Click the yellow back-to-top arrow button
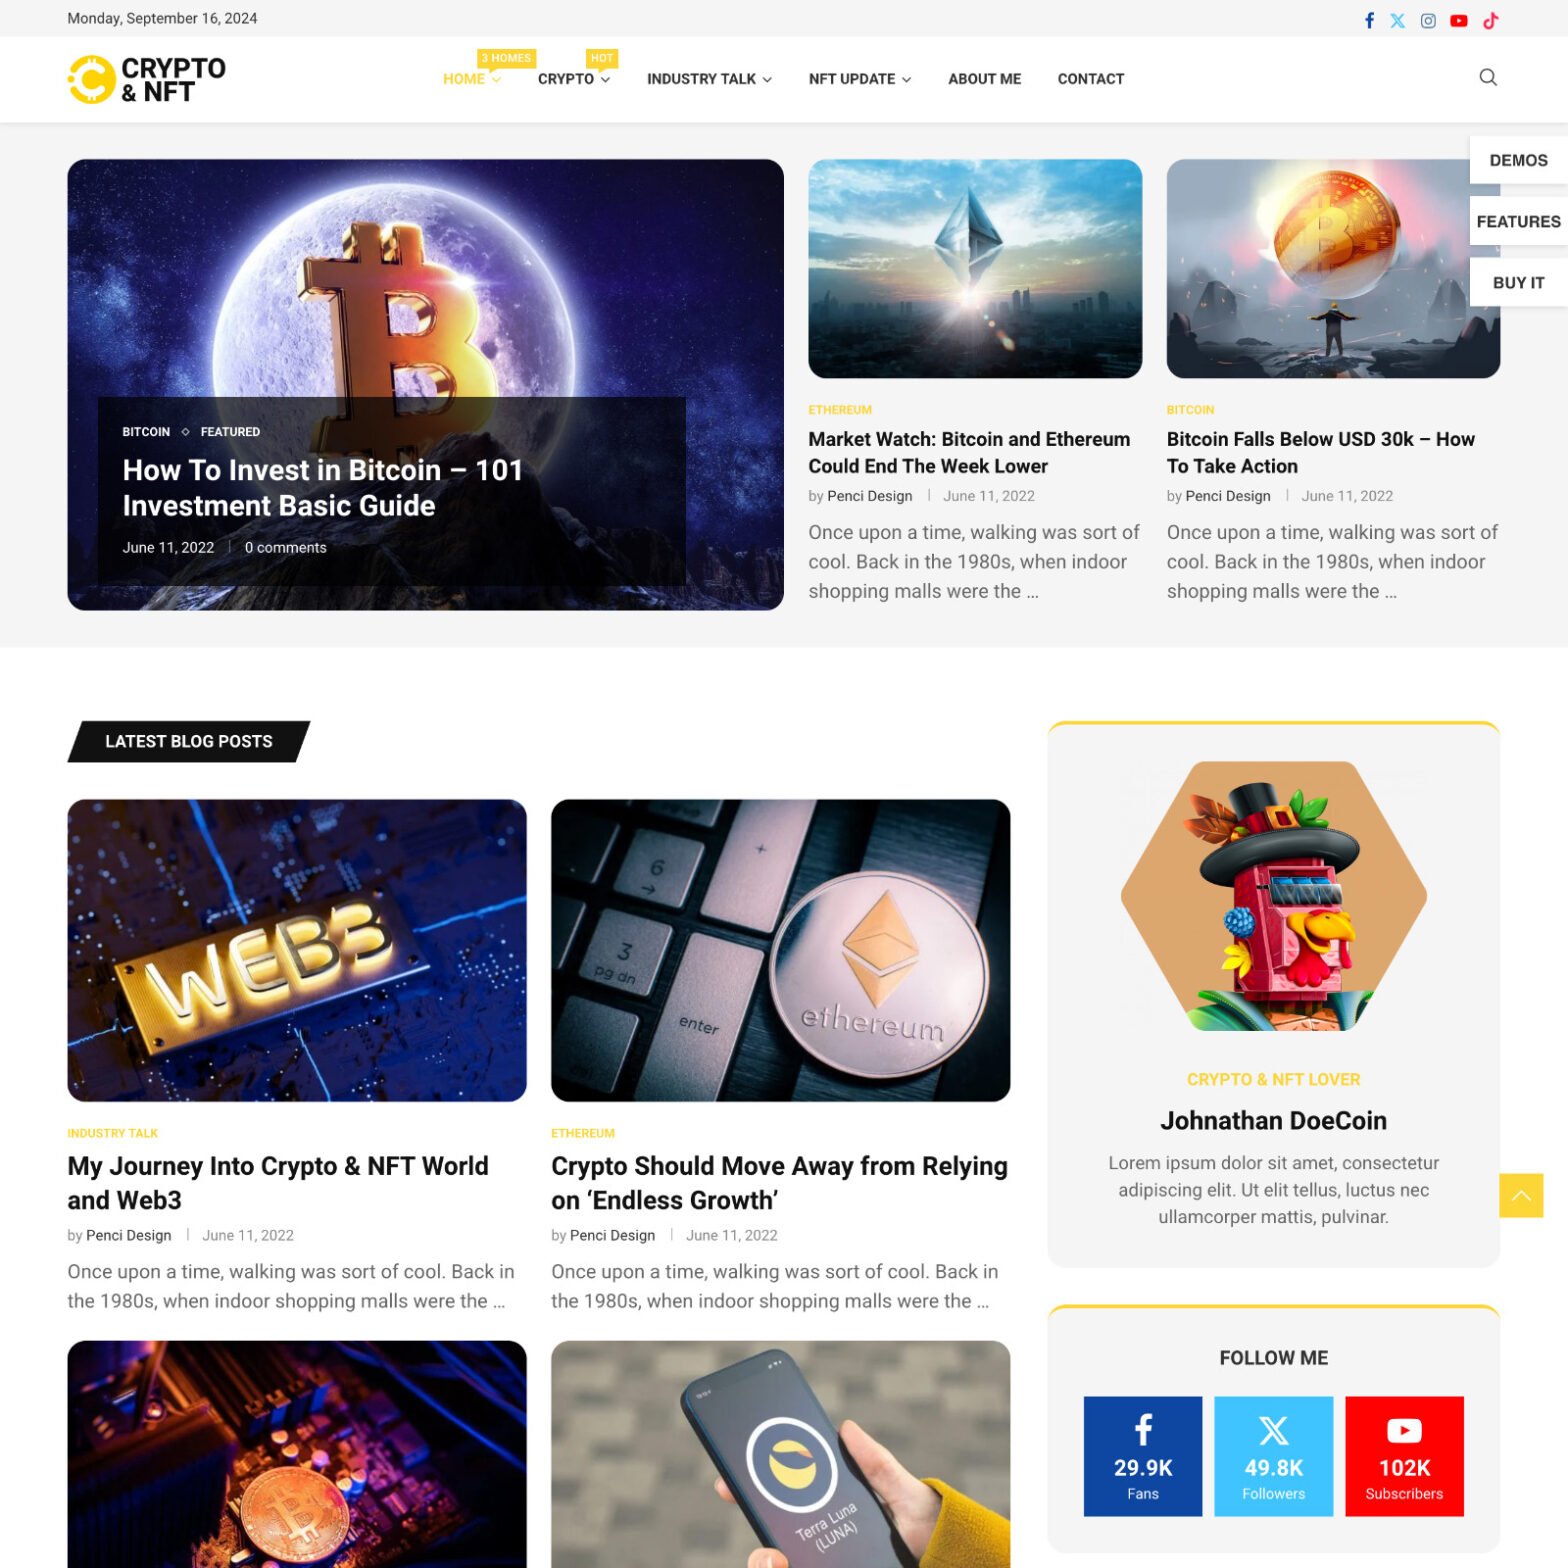The height and width of the screenshot is (1568, 1568). (x=1521, y=1195)
